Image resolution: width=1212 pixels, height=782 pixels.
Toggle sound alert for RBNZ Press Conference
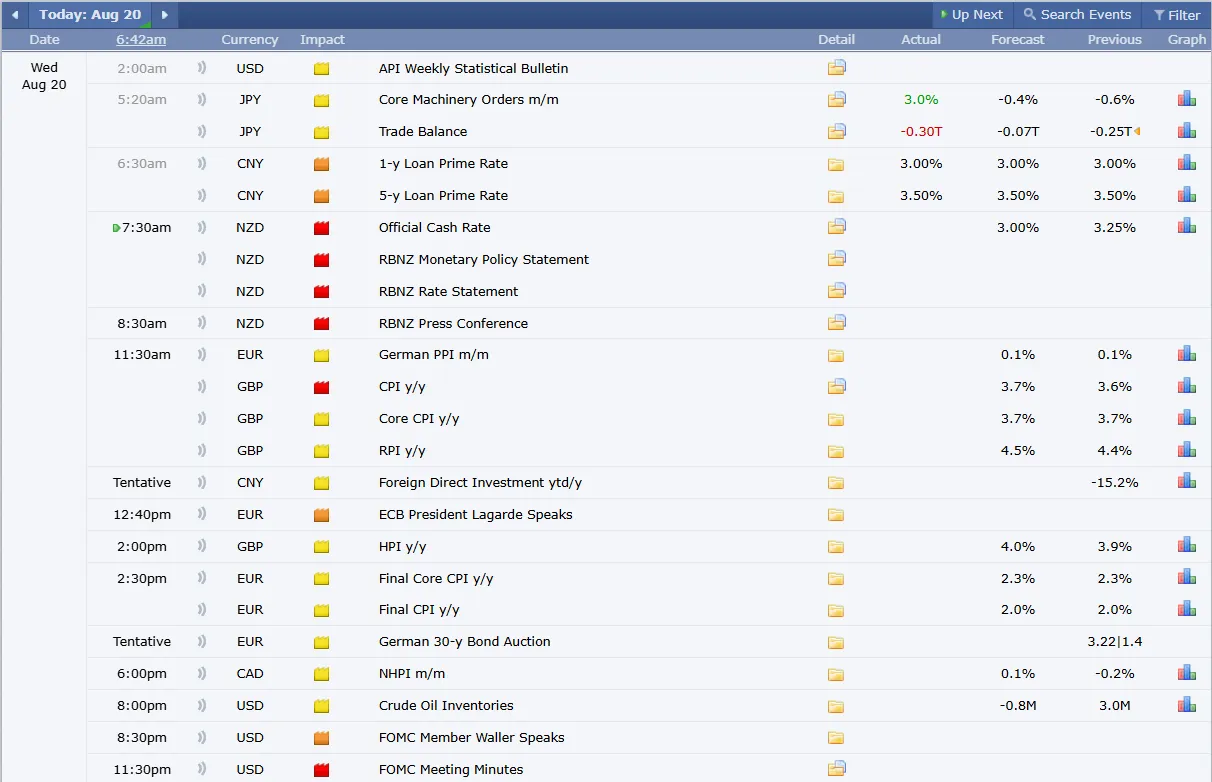202,323
